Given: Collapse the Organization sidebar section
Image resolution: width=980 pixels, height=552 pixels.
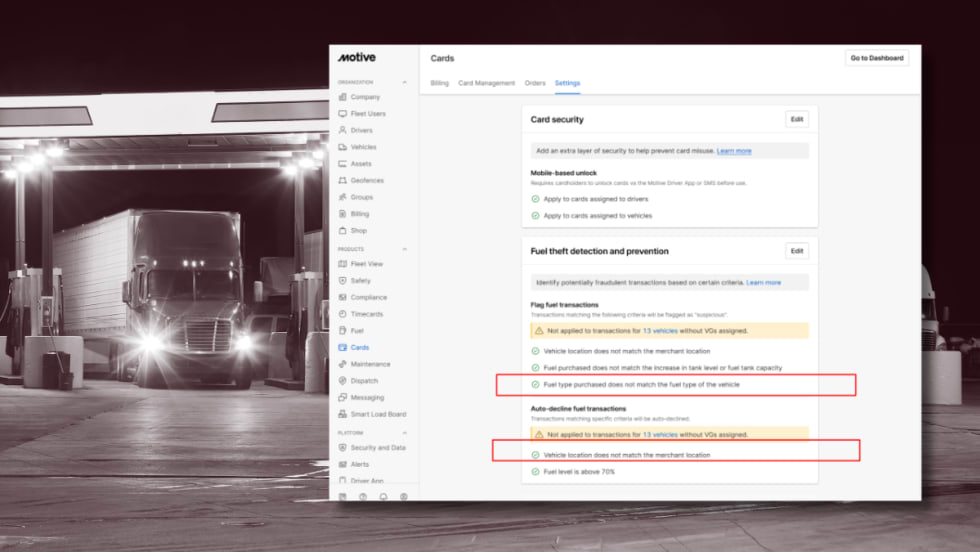Looking at the screenshot, I should pos(405,82).
